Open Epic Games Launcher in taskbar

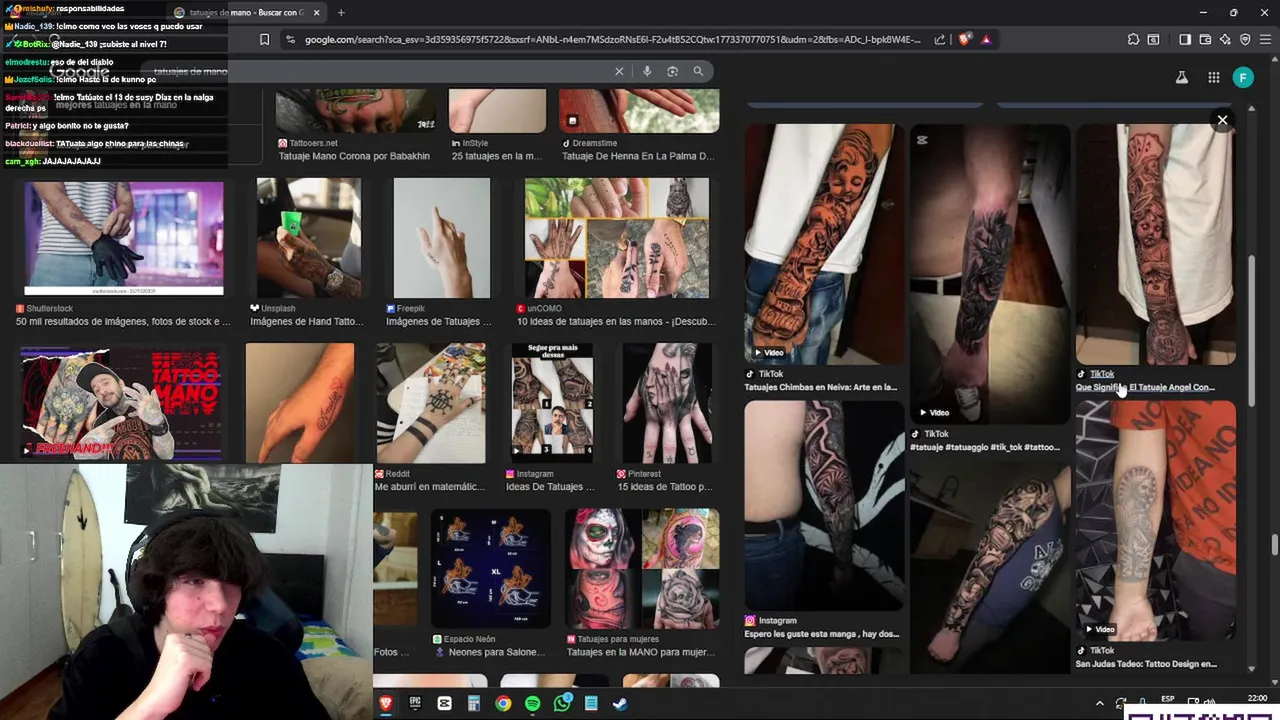click(415, 704)
